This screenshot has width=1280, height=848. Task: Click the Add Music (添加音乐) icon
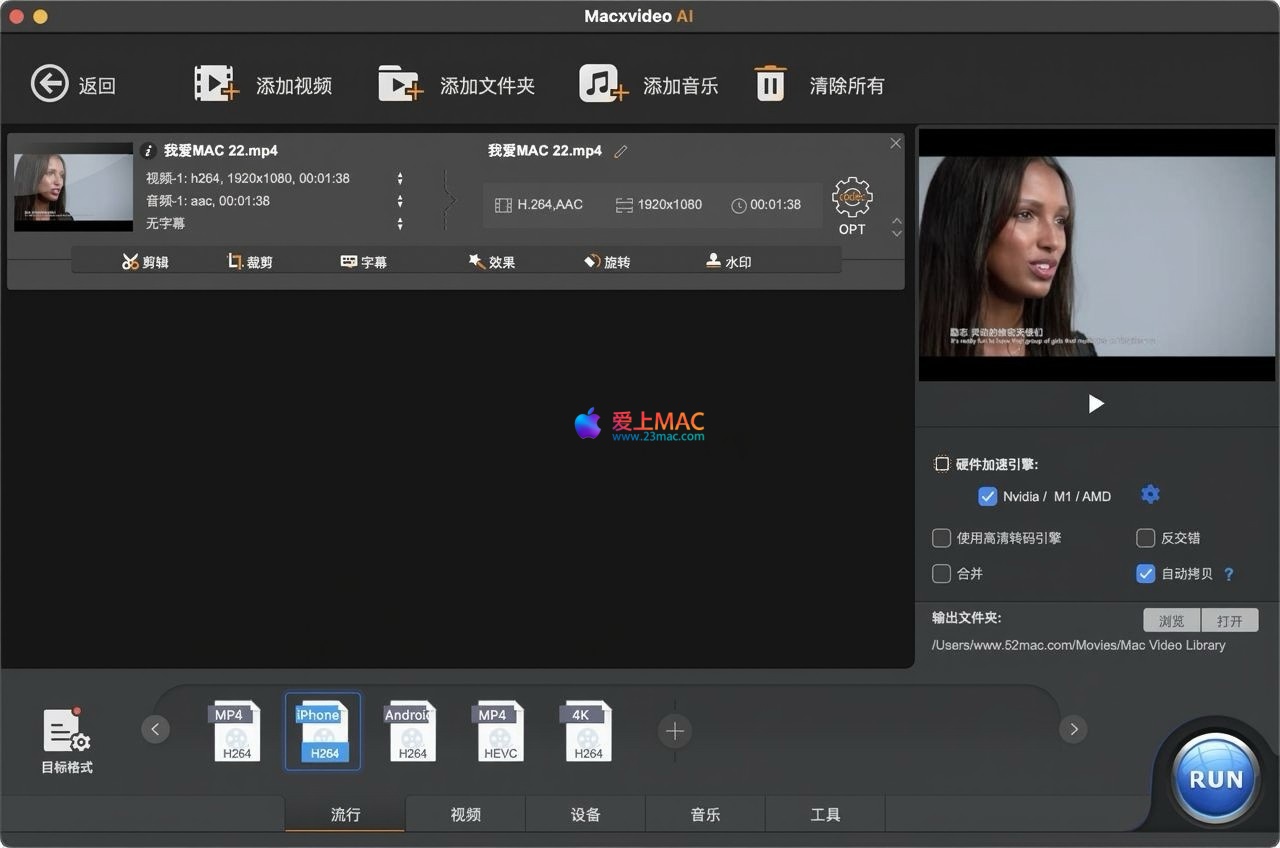603,84
